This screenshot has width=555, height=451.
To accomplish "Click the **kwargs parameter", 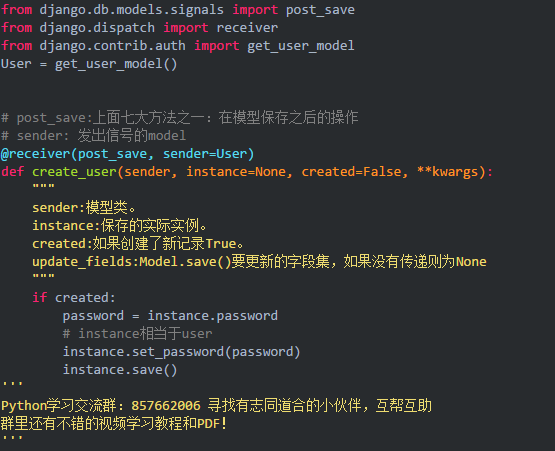I will pos(447,172).
